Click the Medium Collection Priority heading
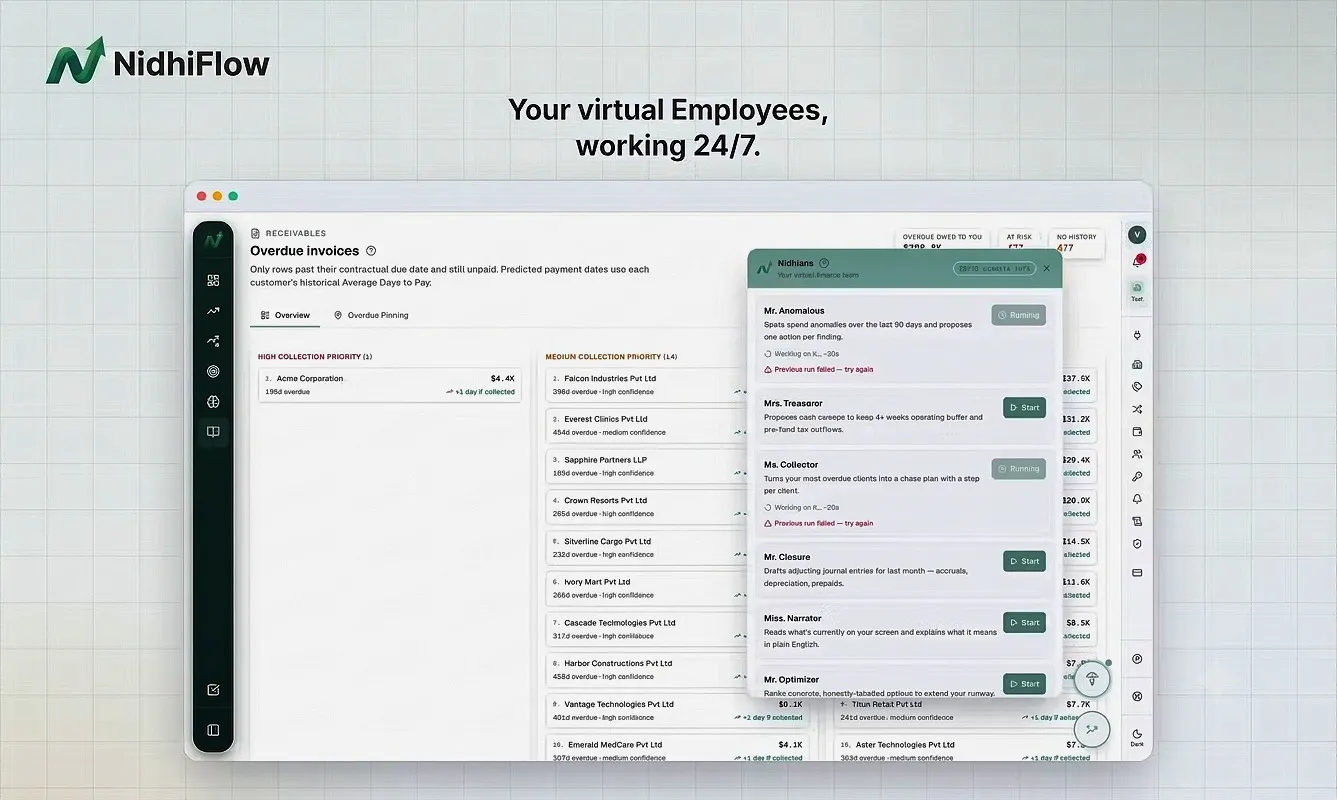Image resolution: width=1337 pixels, height=800 pixels. [611, 357]
